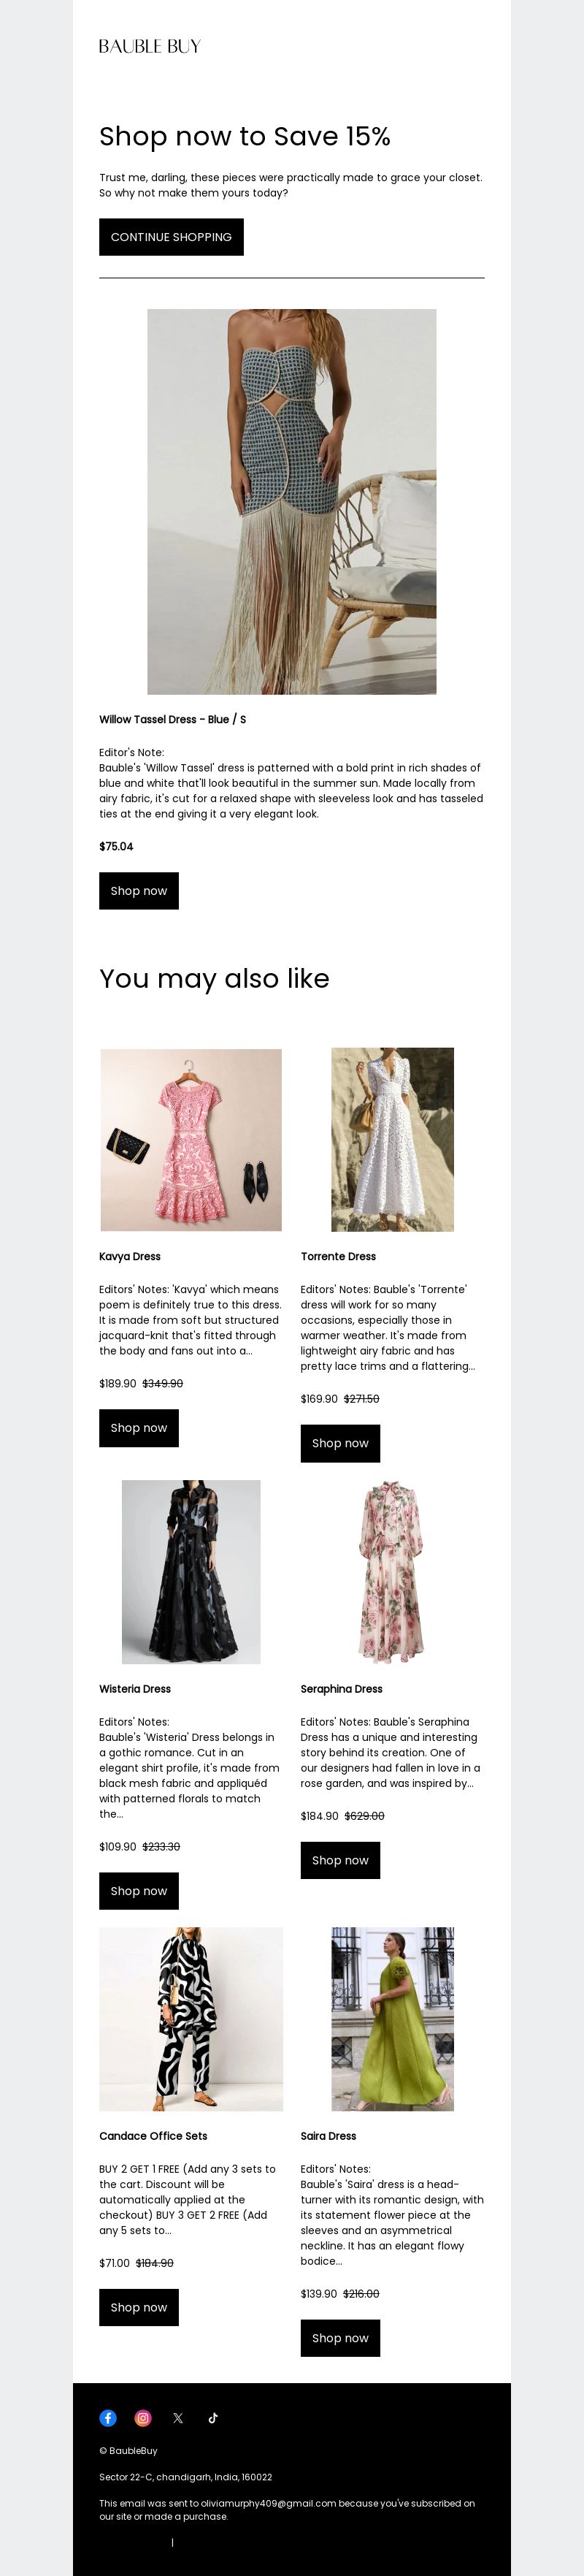This screenshot has height=2576, width=584.
Task: Click Shop now under Kavya Dress
Action: (139, 1427)
